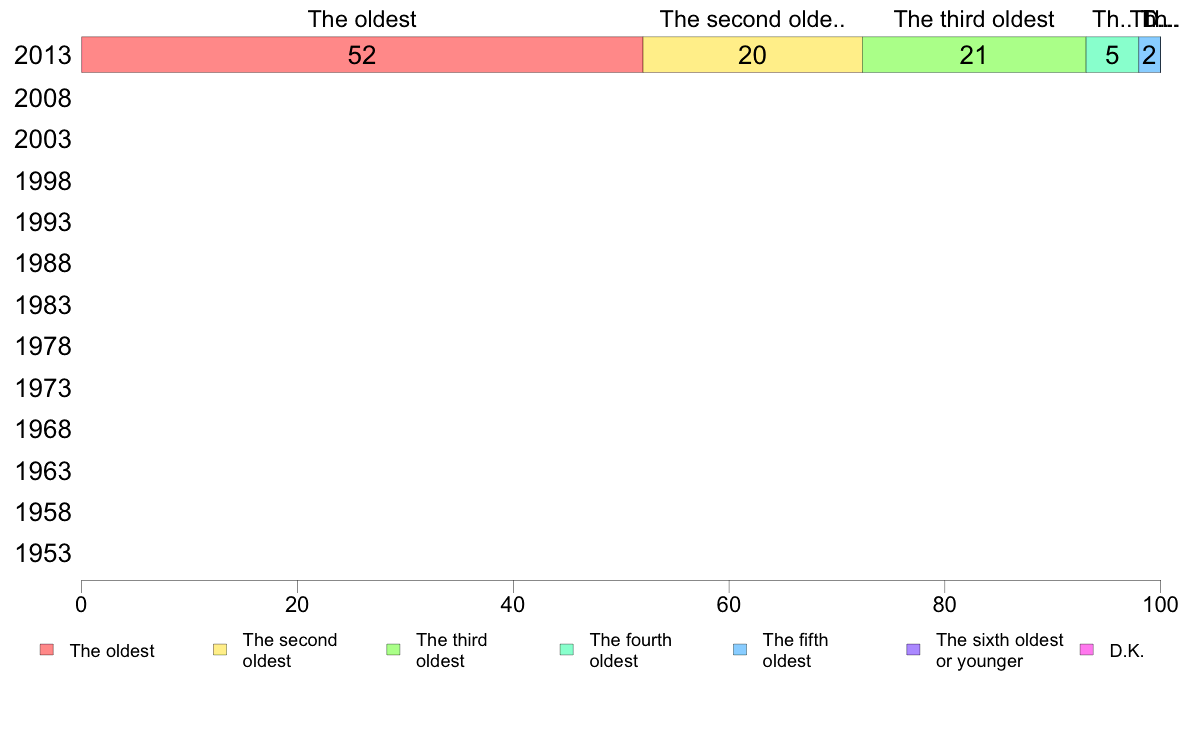Click the 1973 year label

[x=42, y=389]
